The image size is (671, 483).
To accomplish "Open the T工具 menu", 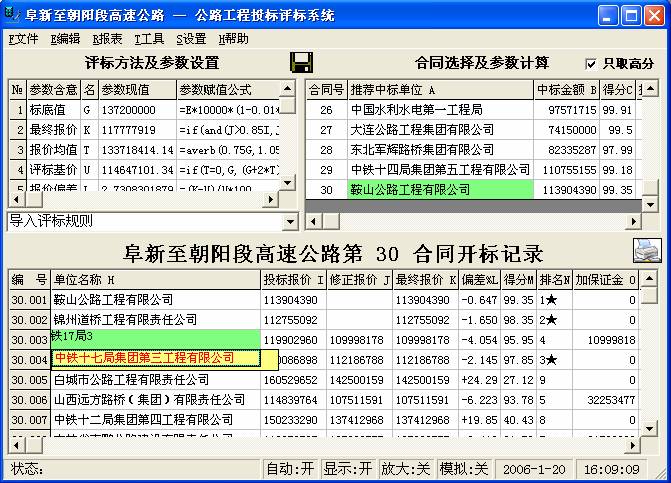I will (x=149, y=39).
